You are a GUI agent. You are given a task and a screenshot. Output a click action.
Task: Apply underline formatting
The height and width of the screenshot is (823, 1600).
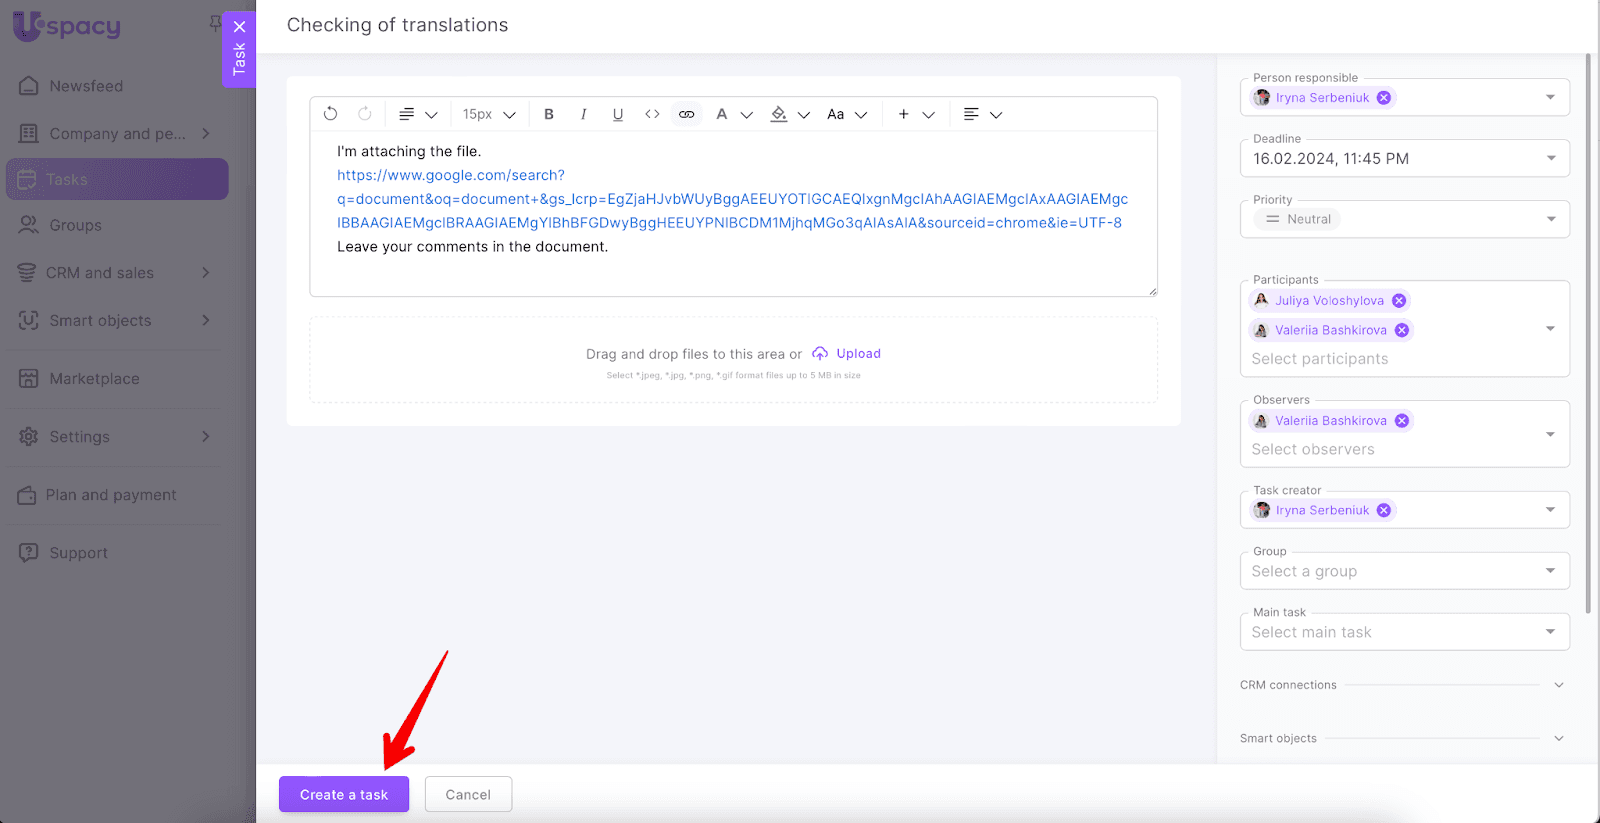pos(618,114)
